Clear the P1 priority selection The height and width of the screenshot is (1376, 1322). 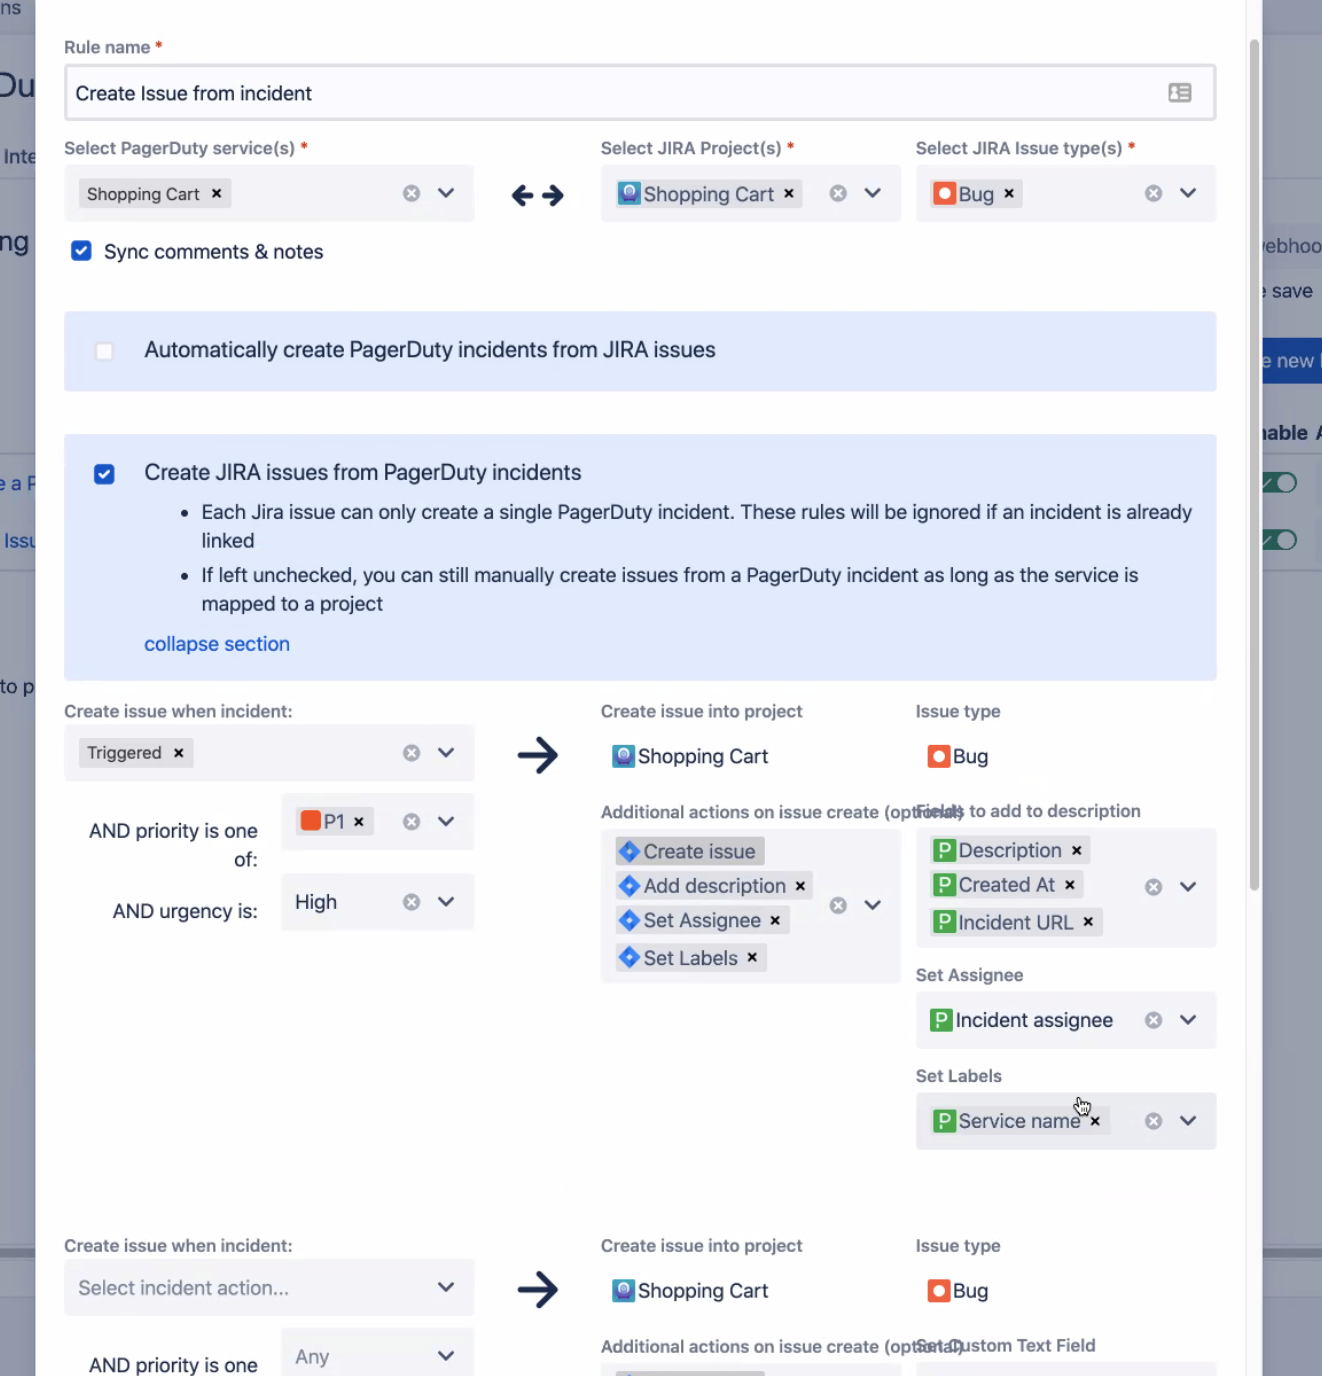click(411, 822)
